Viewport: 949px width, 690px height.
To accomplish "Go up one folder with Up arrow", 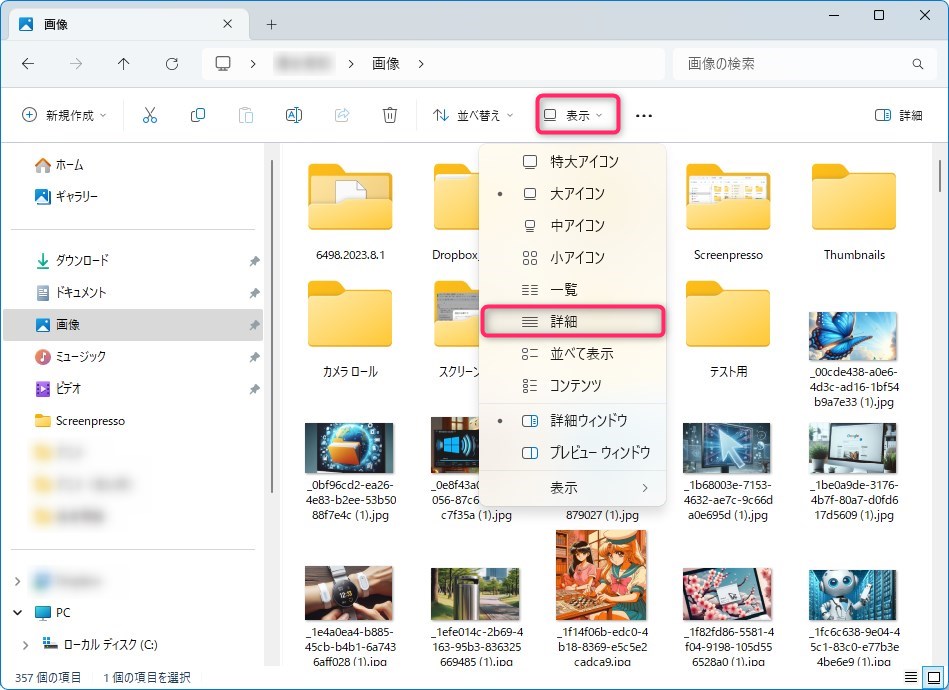I will tap(124, 64).
